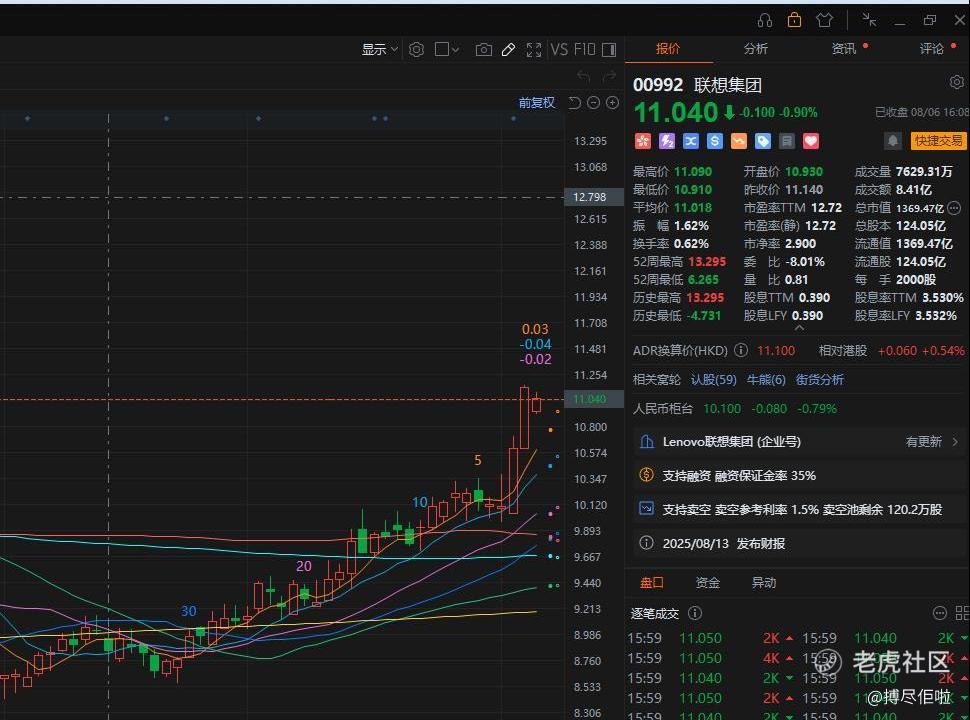The width and height of the screenshot is (970, 720).
Task: Click the 前复权 adjustment setting
Action: coord(536,103)
